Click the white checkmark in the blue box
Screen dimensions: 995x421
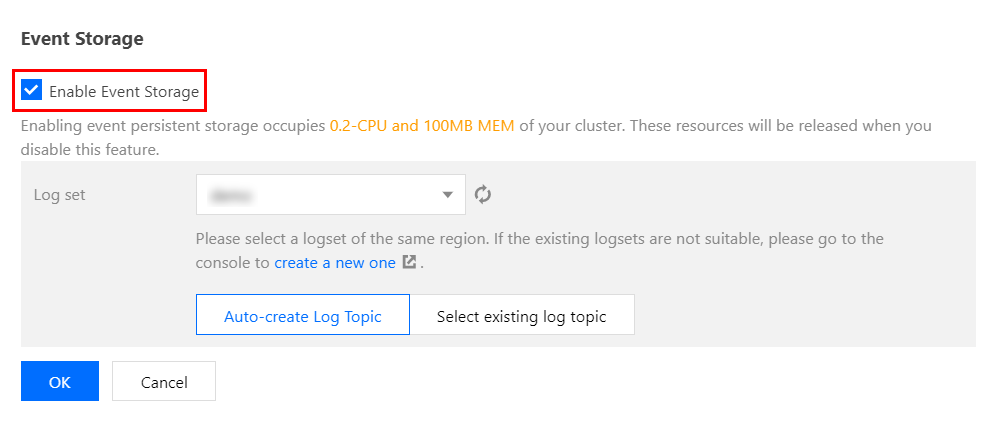[31, 90]
